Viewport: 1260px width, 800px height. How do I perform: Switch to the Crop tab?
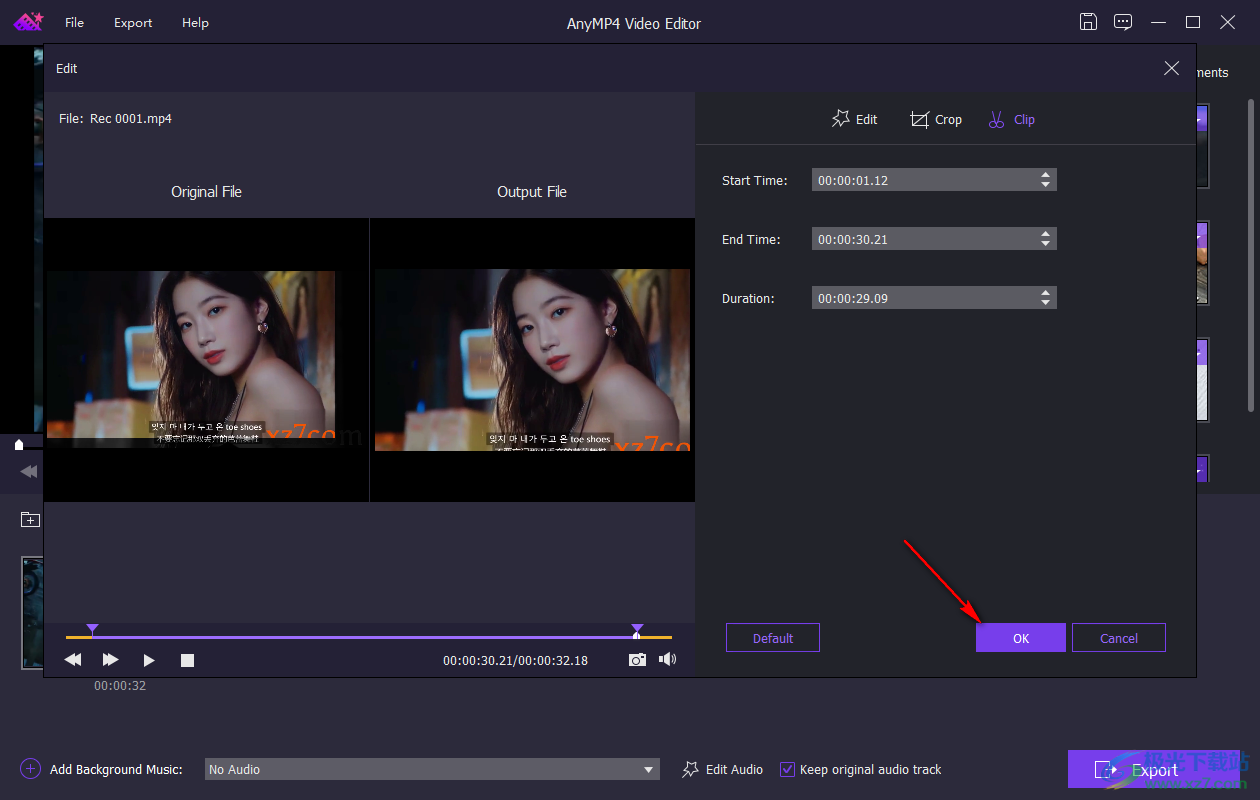click(x=935, y=119)
